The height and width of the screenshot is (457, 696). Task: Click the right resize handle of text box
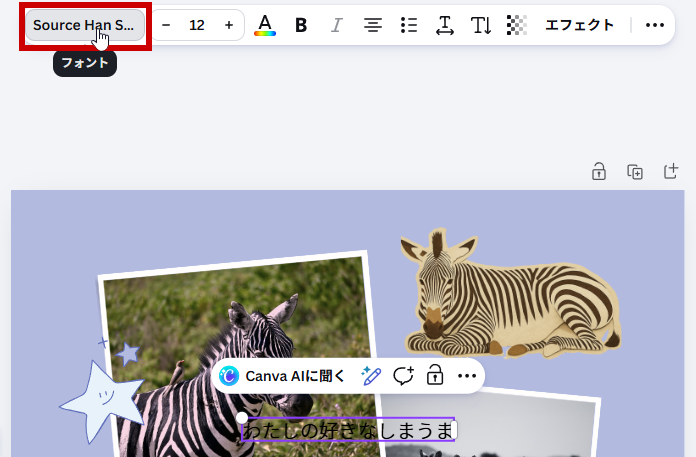tap(454, 430)
